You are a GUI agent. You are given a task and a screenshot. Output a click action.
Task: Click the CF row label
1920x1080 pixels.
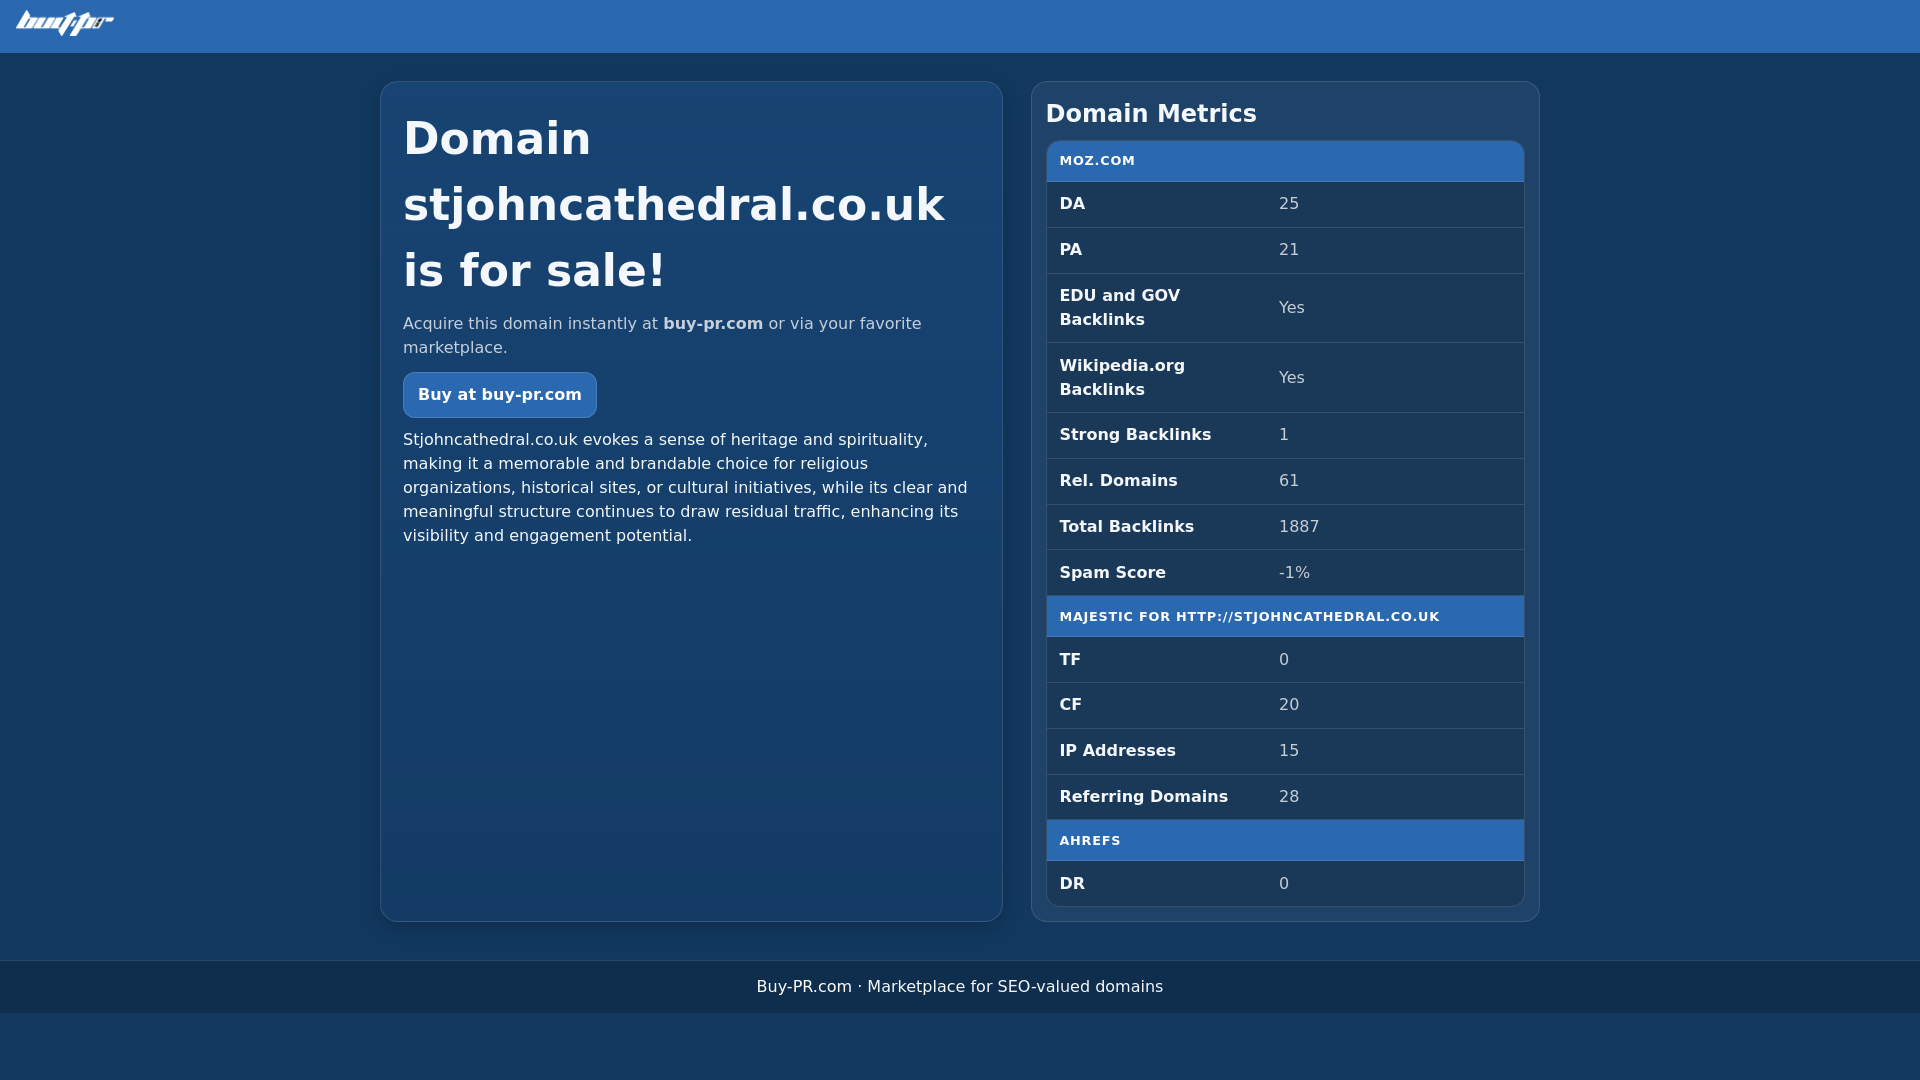click(1070, 705)
